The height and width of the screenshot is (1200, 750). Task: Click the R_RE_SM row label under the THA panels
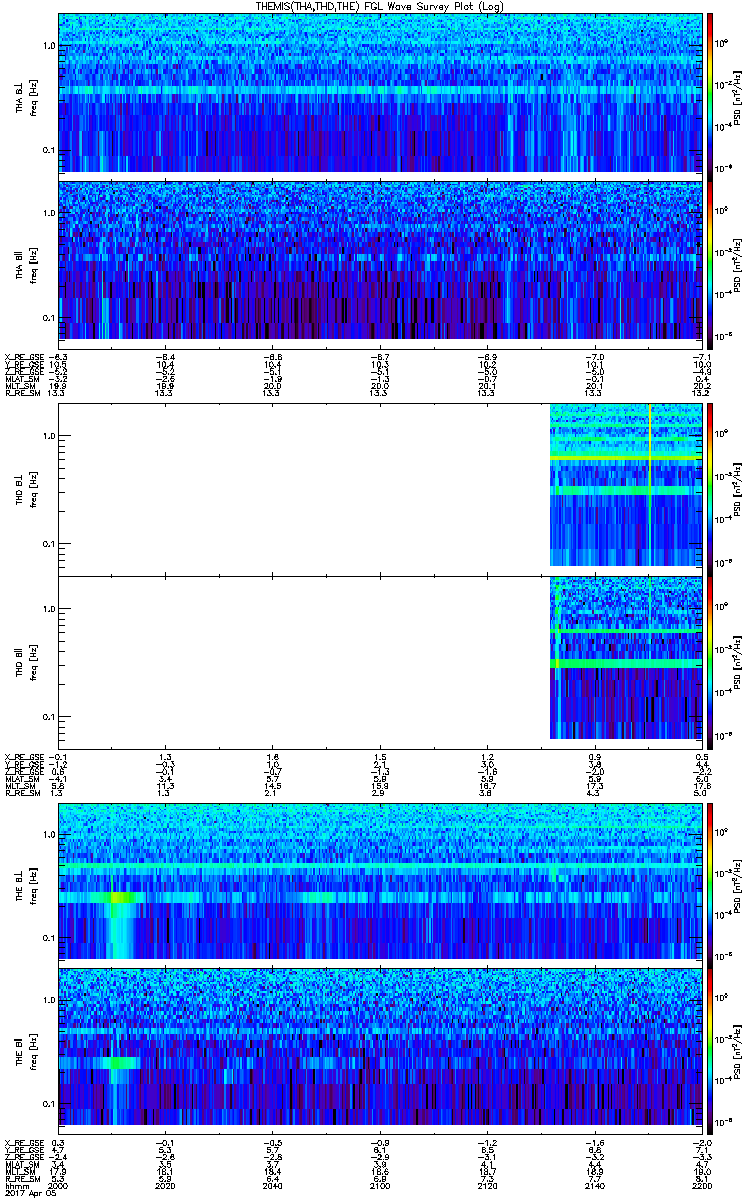click(x=21, y=394)
